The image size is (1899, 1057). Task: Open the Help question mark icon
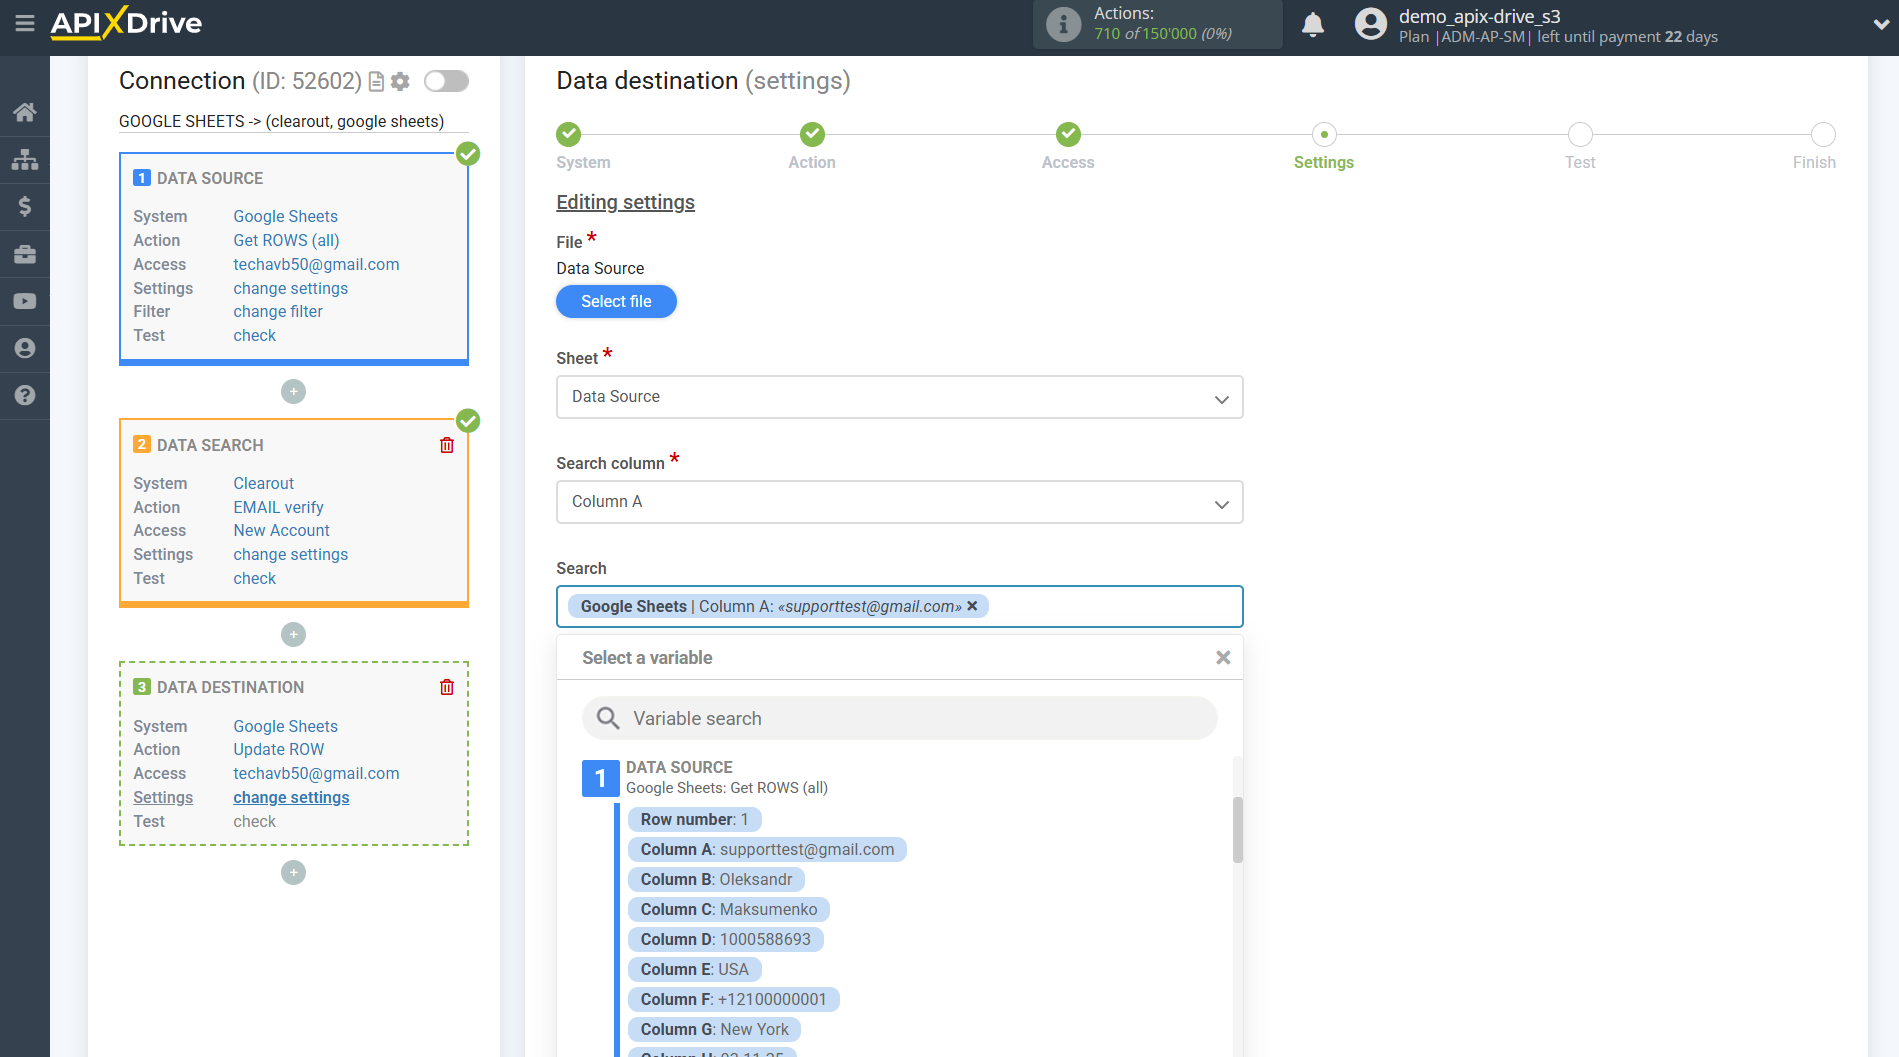coord(25,395)
